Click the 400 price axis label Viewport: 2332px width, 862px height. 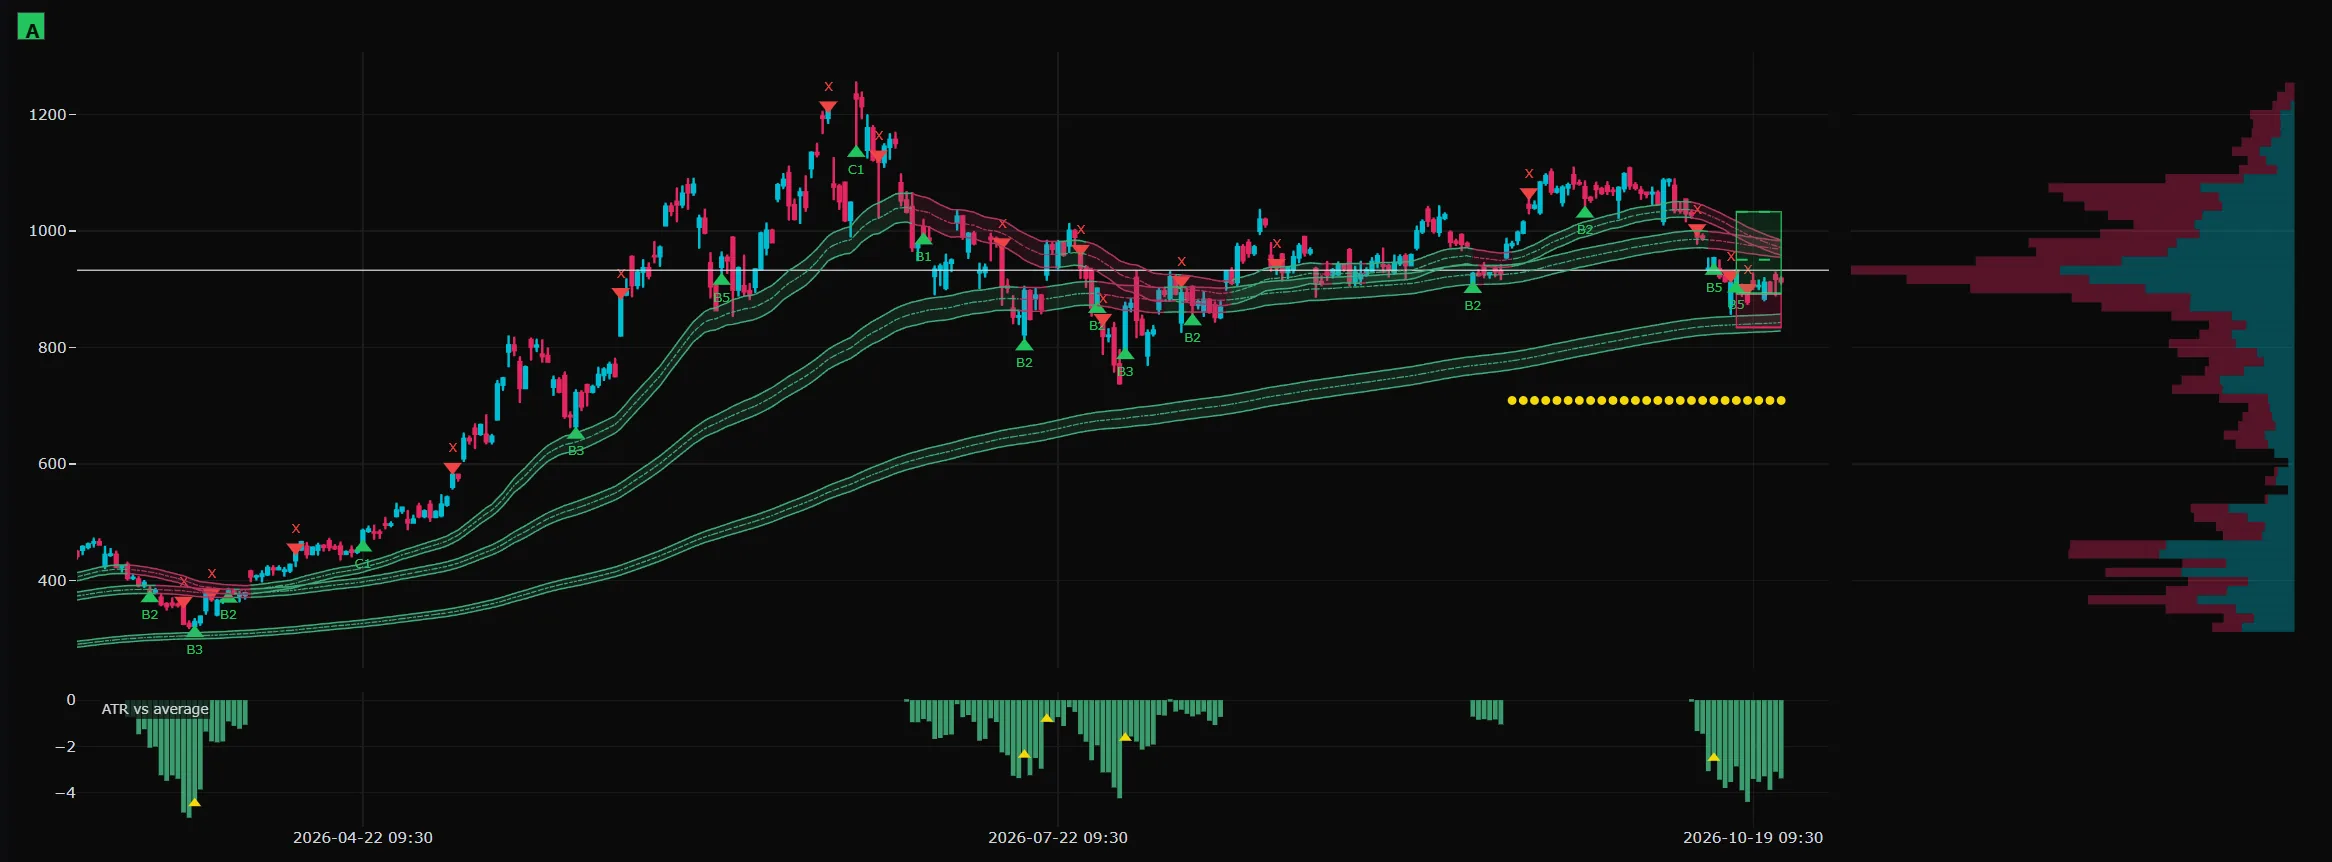point(51,581)
